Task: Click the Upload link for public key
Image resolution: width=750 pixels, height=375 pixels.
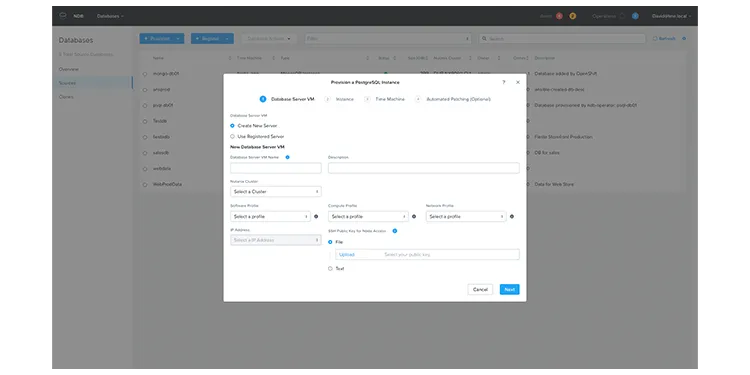Action: (x=347, y=254)
